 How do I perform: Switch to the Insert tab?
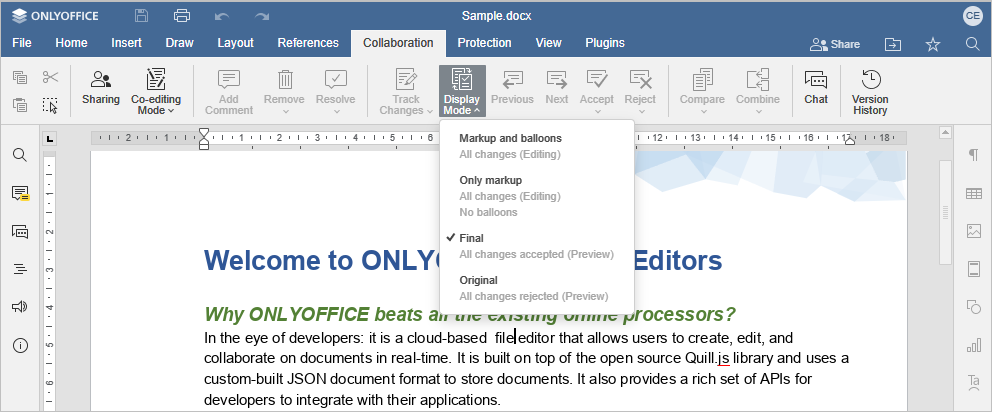pos(127,43)
